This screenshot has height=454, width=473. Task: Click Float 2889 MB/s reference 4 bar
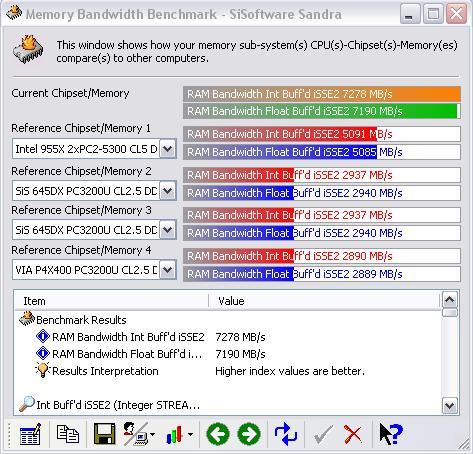(322, 274)
